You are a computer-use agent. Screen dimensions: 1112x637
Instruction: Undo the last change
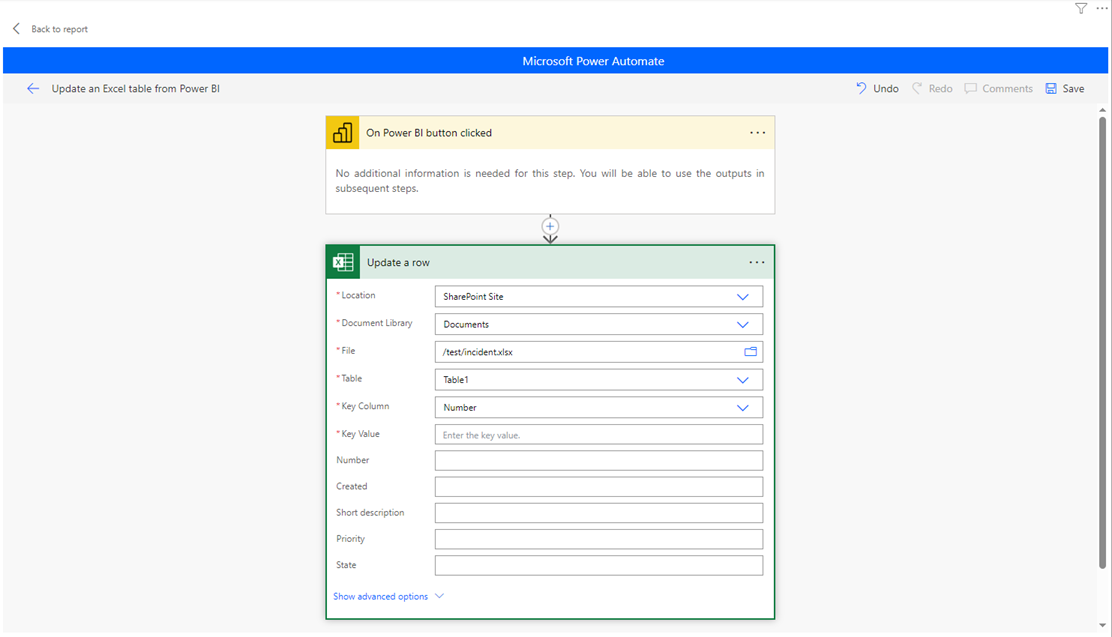(877, 89)
